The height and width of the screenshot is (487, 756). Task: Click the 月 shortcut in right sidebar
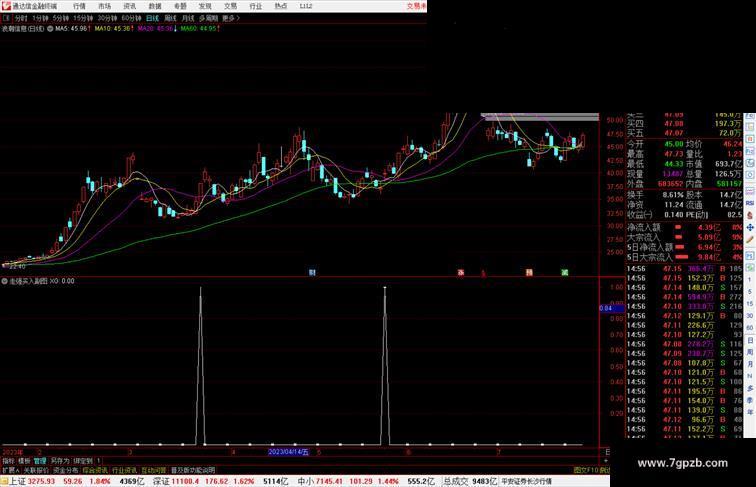[750, 365]
